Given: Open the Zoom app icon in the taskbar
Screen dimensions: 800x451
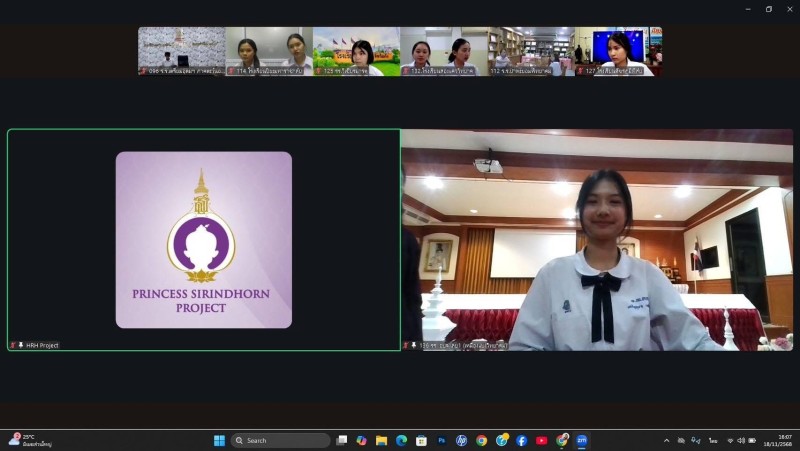Looking at the screenshot, I should (581, 440).
